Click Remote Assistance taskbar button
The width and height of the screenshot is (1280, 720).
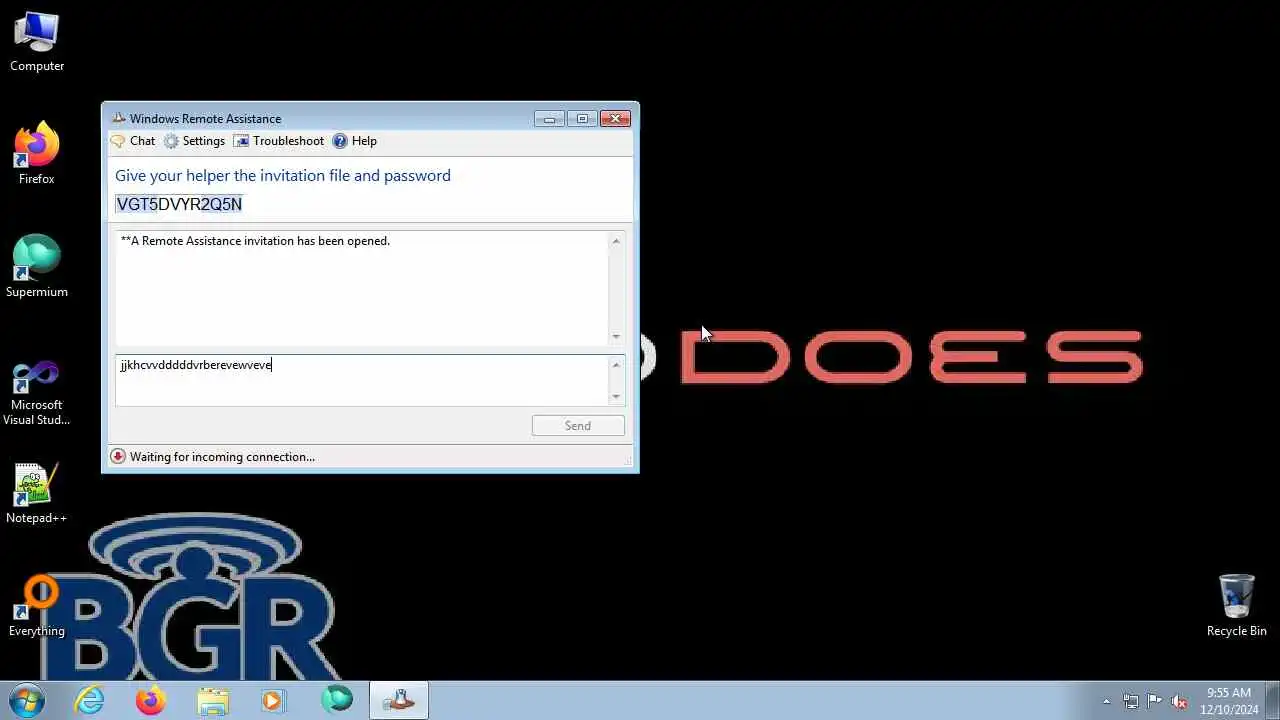click(399, 701)
